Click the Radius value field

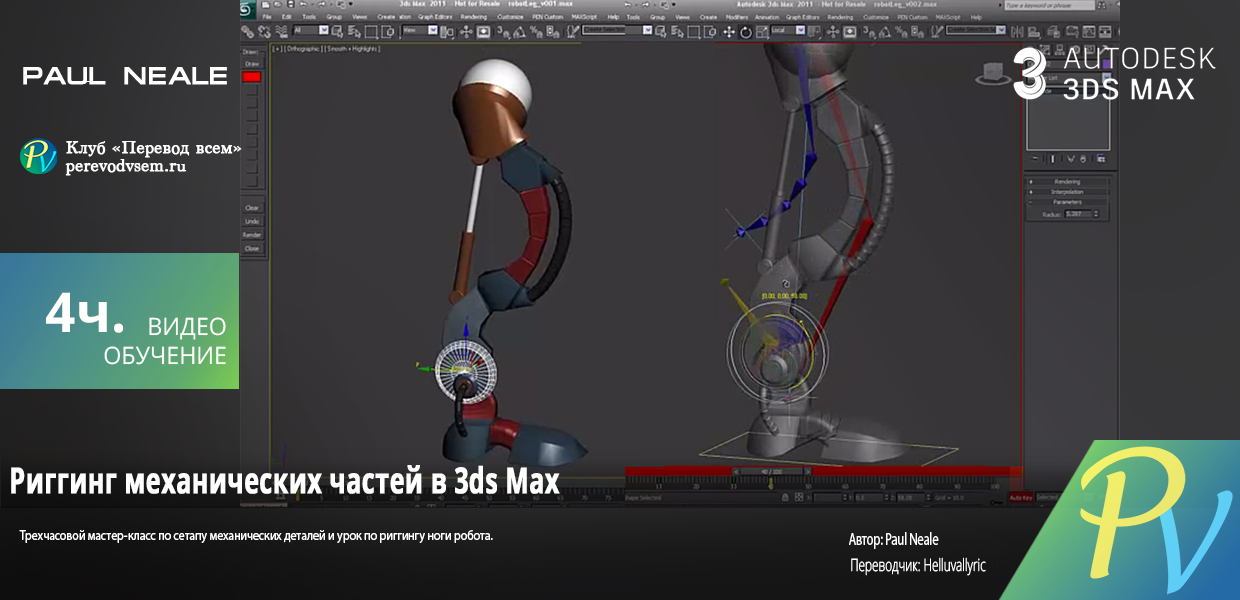pyautogui.click(x=1078, y=214)
